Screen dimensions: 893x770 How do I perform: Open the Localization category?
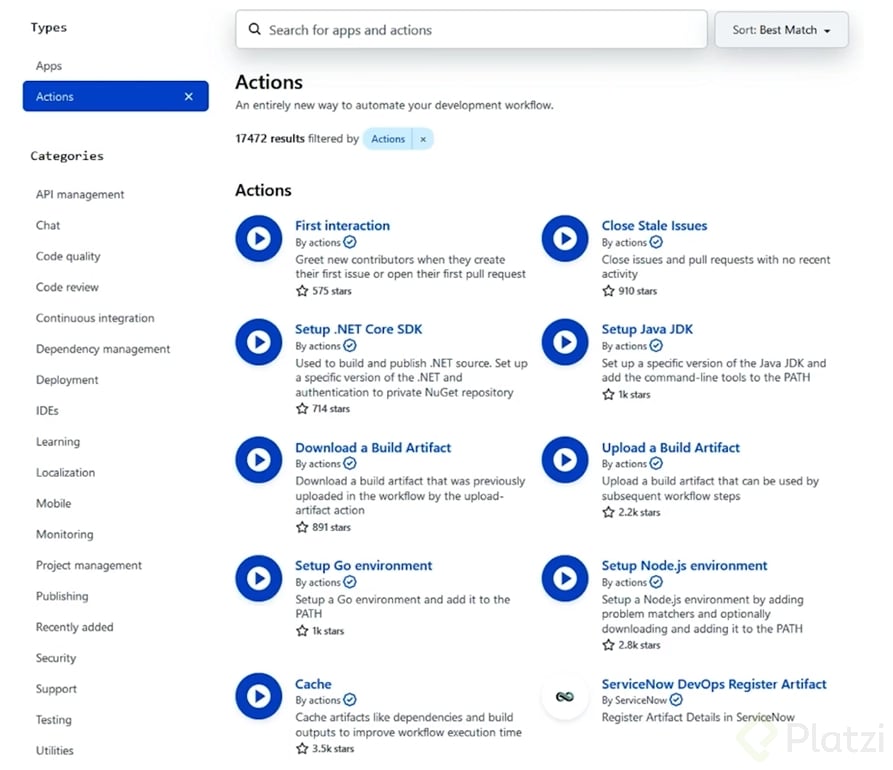[x=65, y=472]
